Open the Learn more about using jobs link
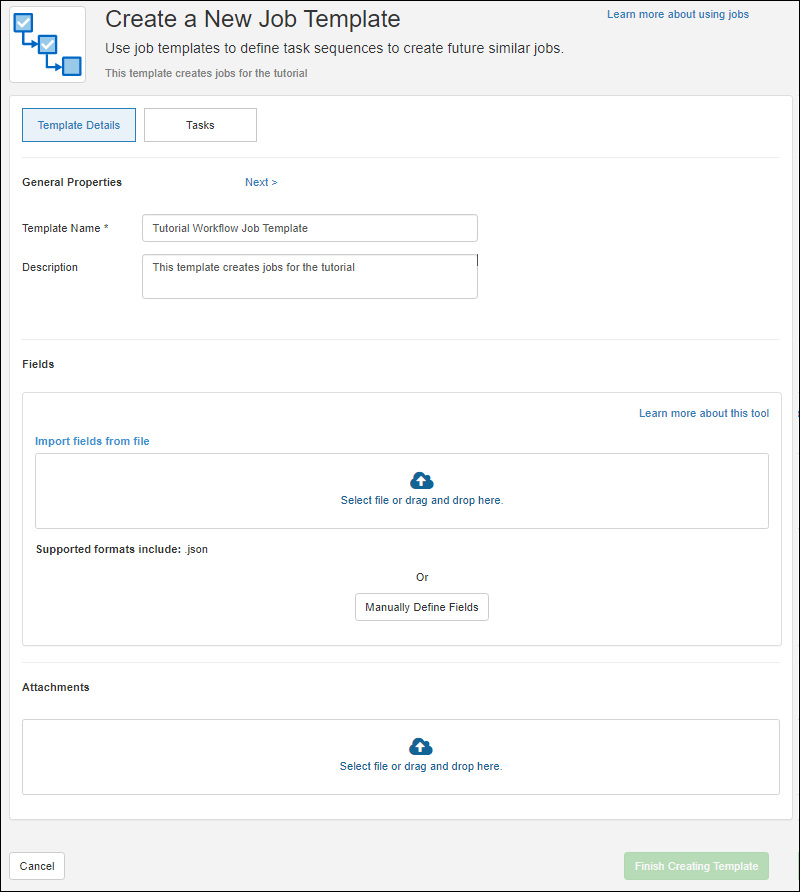Viewport: 800px width, 892px height. [677, 14]
